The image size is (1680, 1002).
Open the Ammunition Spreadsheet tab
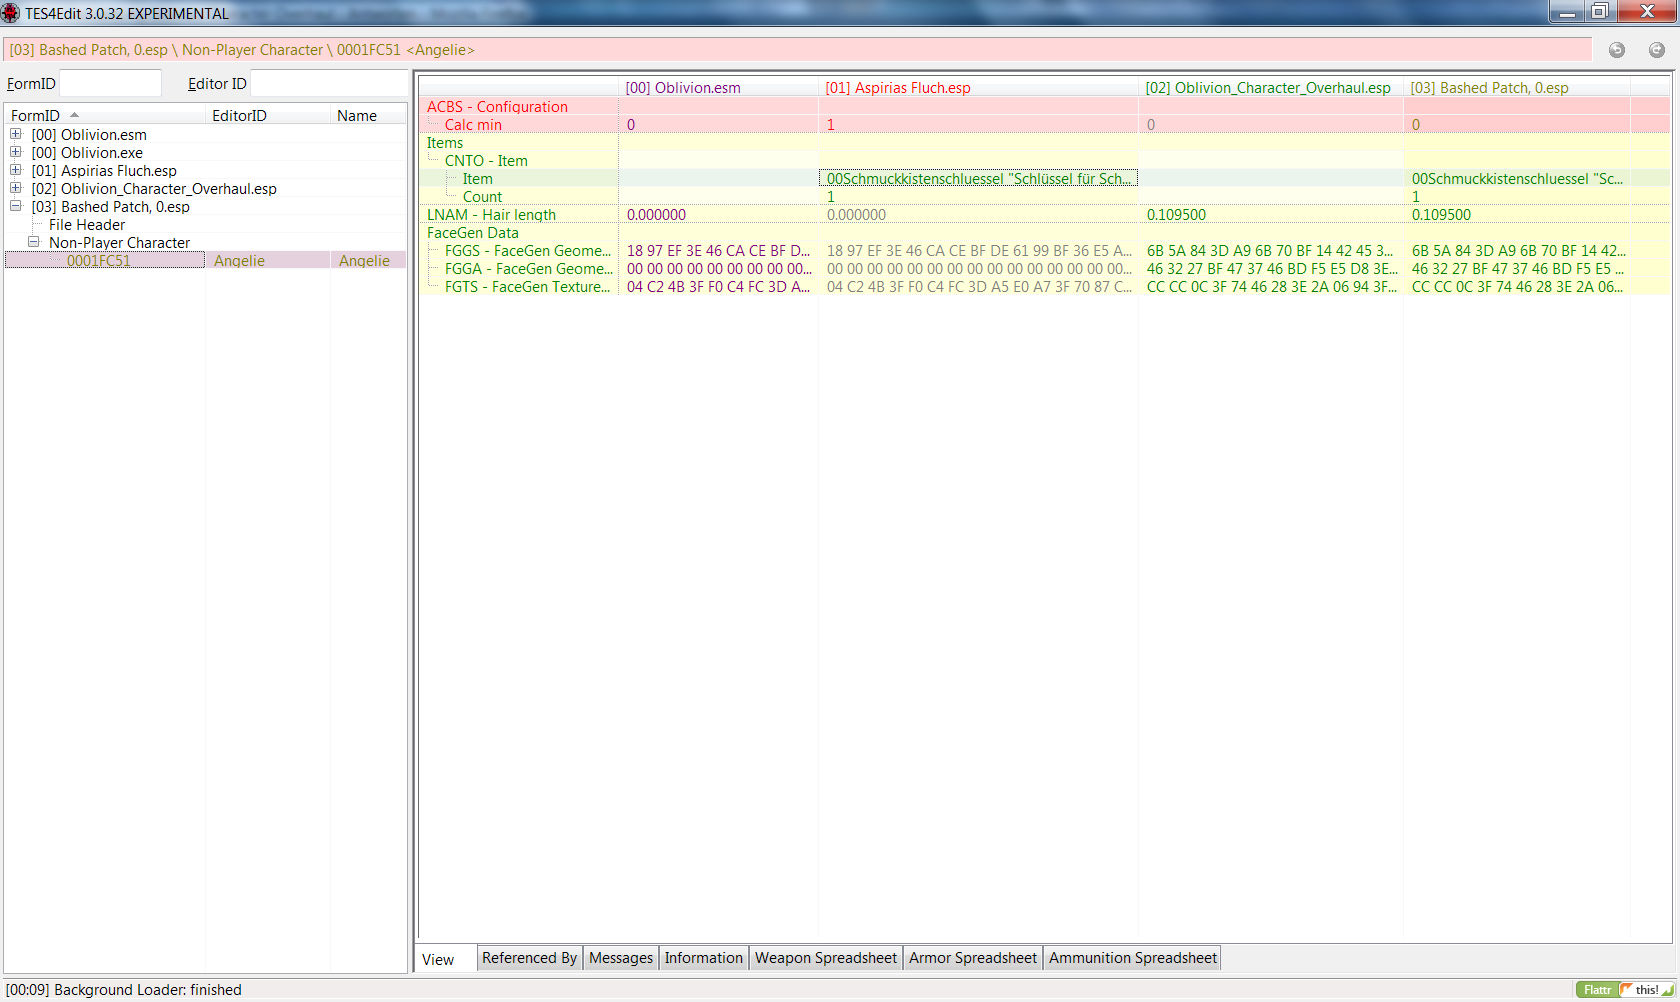coord(1132,958)
